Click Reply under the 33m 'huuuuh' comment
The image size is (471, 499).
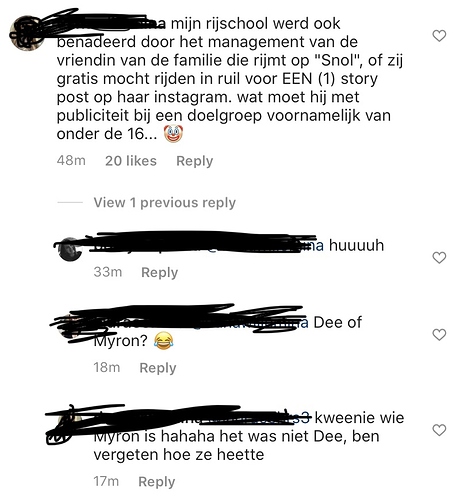click(159, 272)
